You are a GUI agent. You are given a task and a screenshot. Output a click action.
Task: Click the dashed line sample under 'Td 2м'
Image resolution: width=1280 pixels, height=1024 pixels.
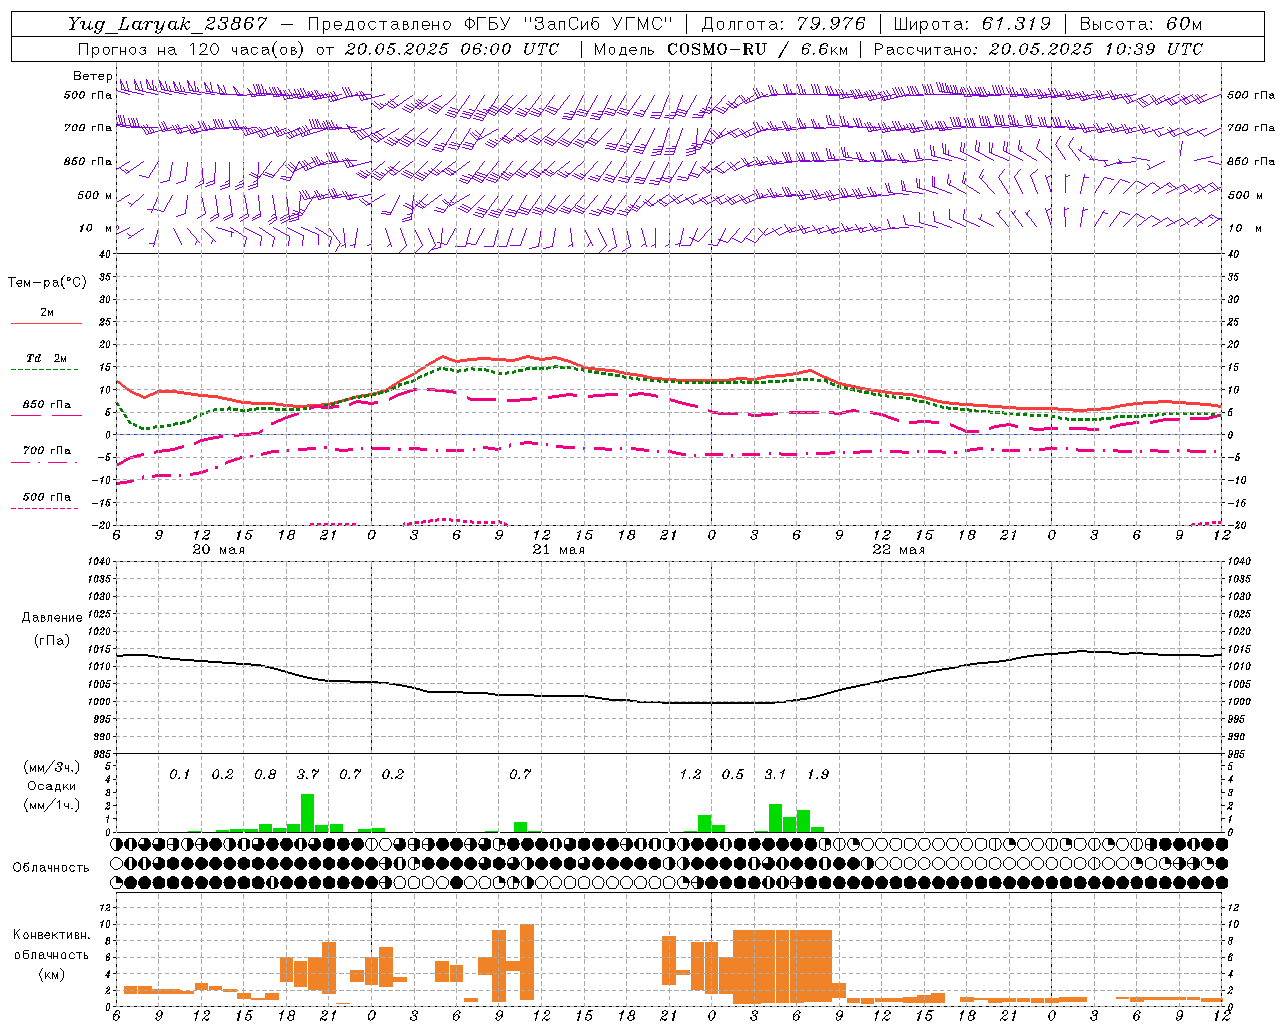(45, 370)
